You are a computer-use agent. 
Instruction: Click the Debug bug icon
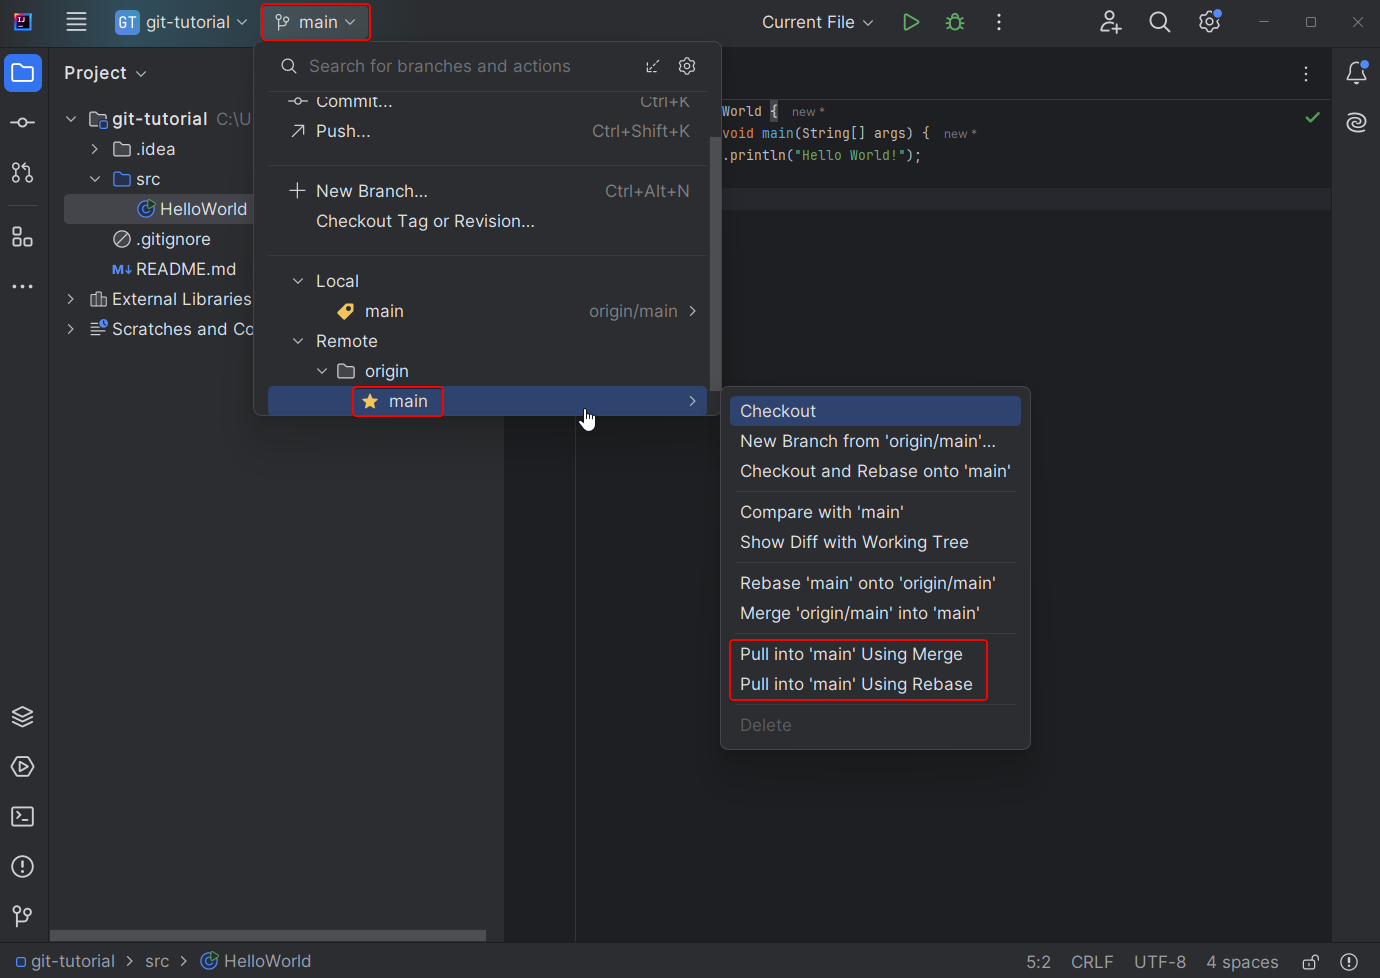(x=955, y=22)
